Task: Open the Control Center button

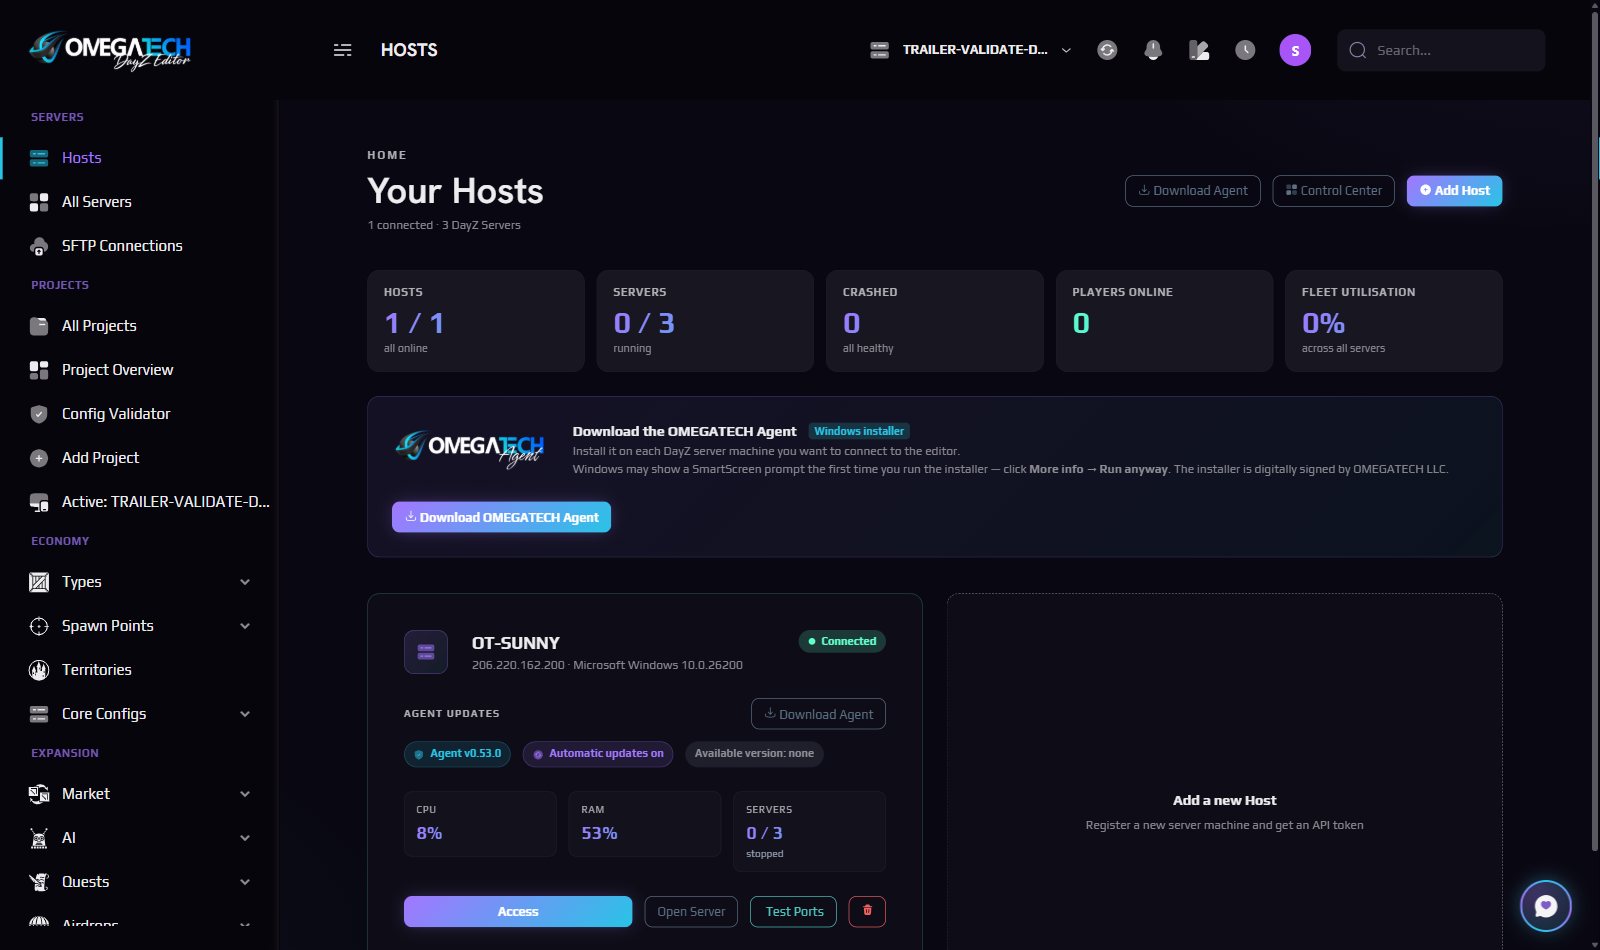Action: [x=1333, y=191]
